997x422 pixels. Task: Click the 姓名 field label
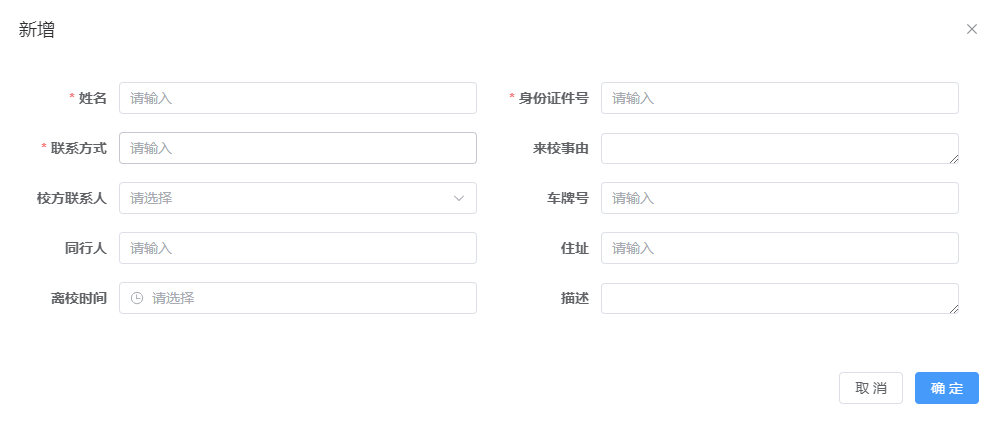click(92, 98)
